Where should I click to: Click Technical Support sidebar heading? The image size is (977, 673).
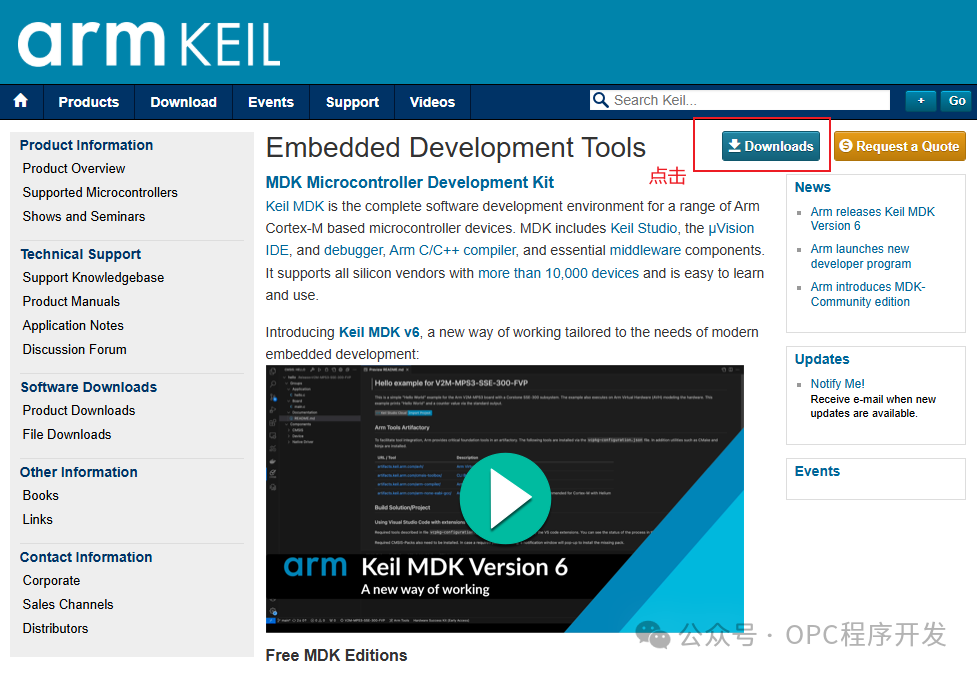tap(80, 254)
